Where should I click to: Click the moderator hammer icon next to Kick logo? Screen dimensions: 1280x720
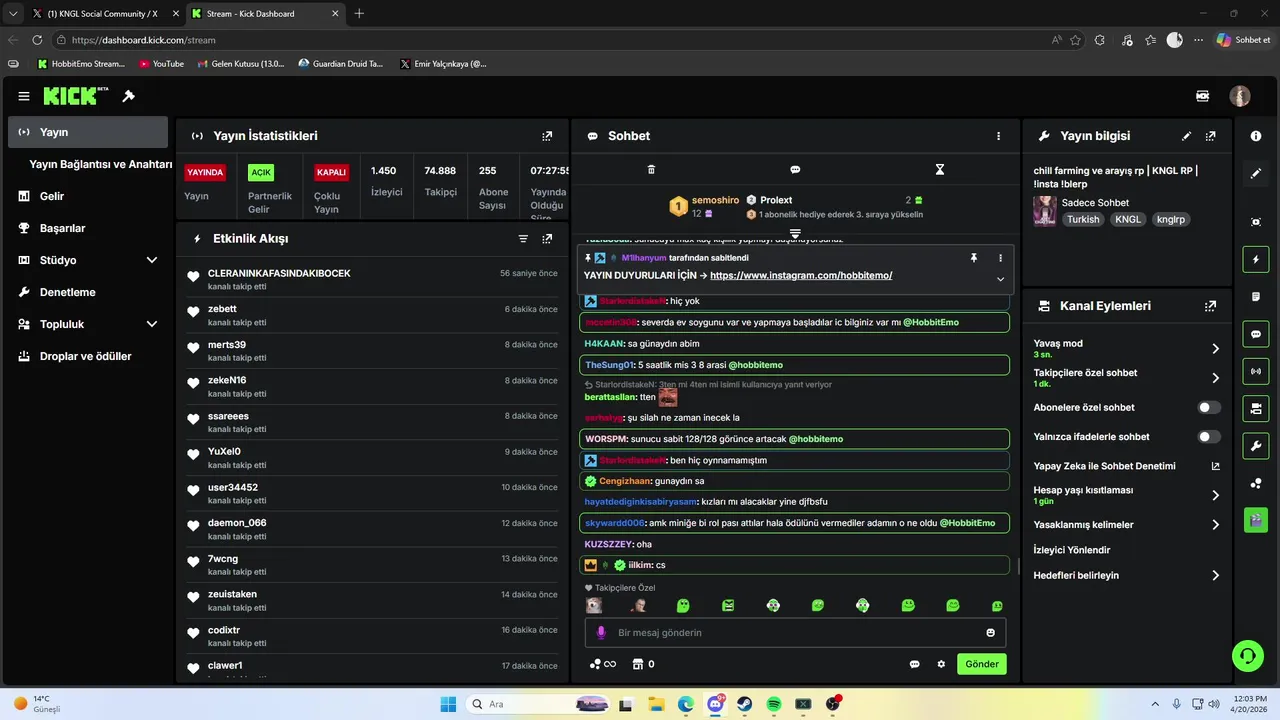pyautogui.click(x=128, y=96)
